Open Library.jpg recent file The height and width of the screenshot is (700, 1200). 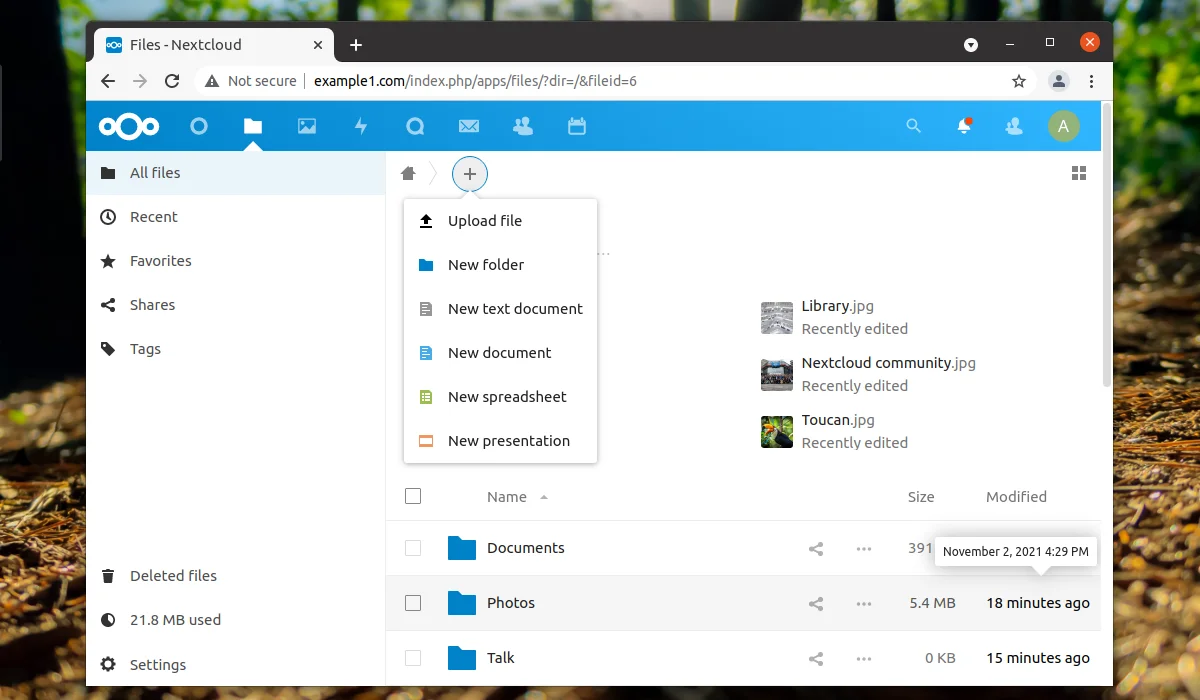(x=838, y=307)
